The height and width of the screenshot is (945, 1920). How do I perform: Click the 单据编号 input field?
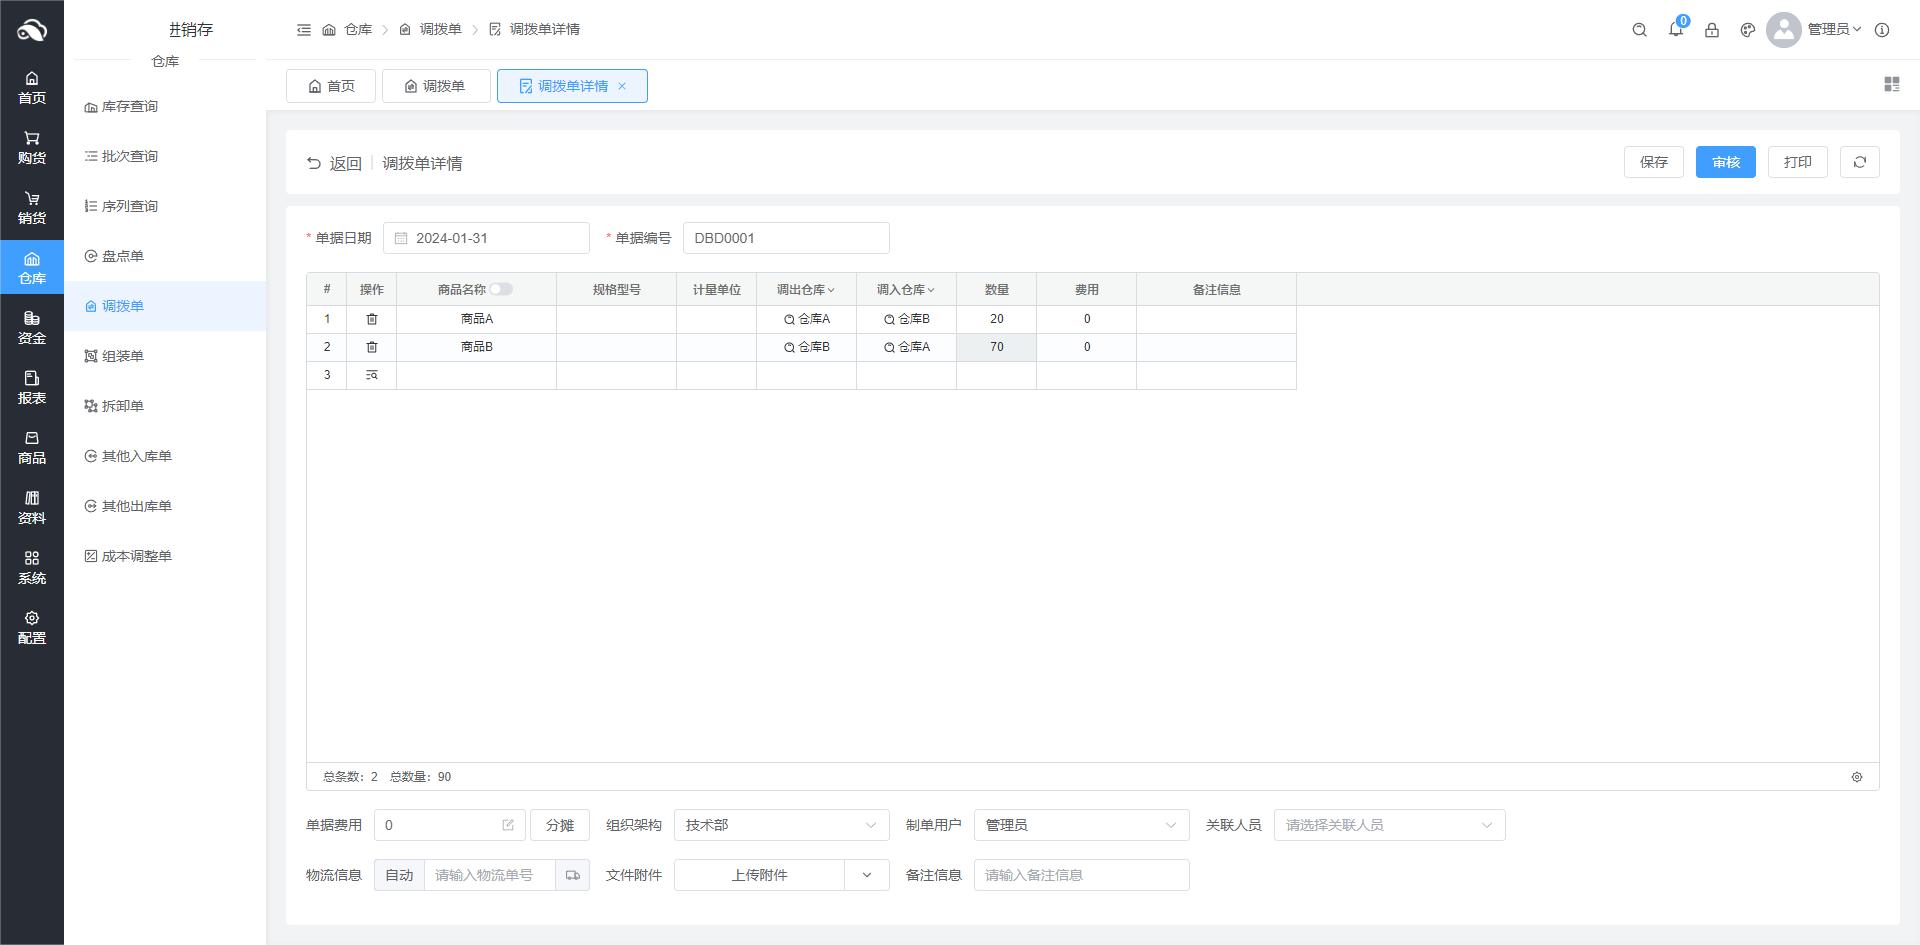(x=786, y=238)
